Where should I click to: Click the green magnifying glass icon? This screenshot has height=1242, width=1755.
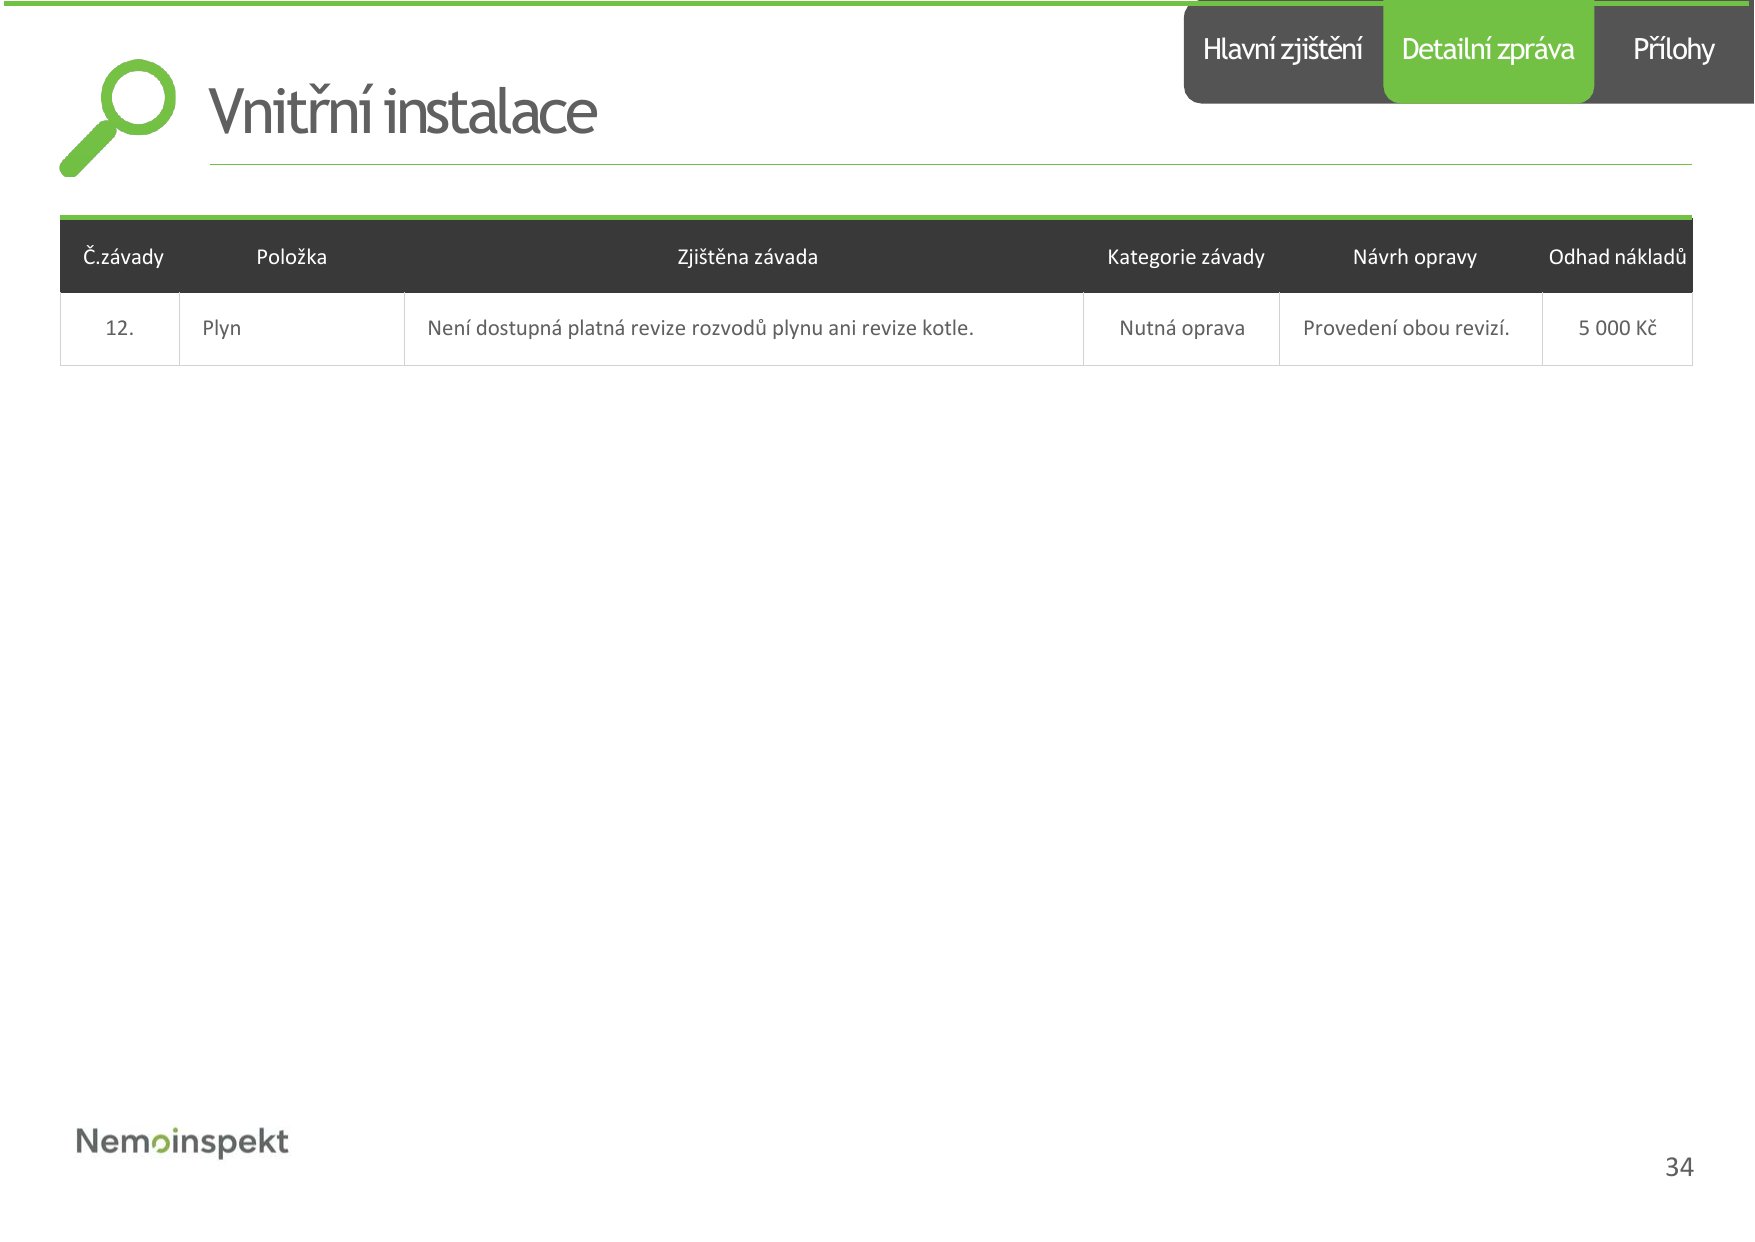pyautogui.click(x=117, y=117)
